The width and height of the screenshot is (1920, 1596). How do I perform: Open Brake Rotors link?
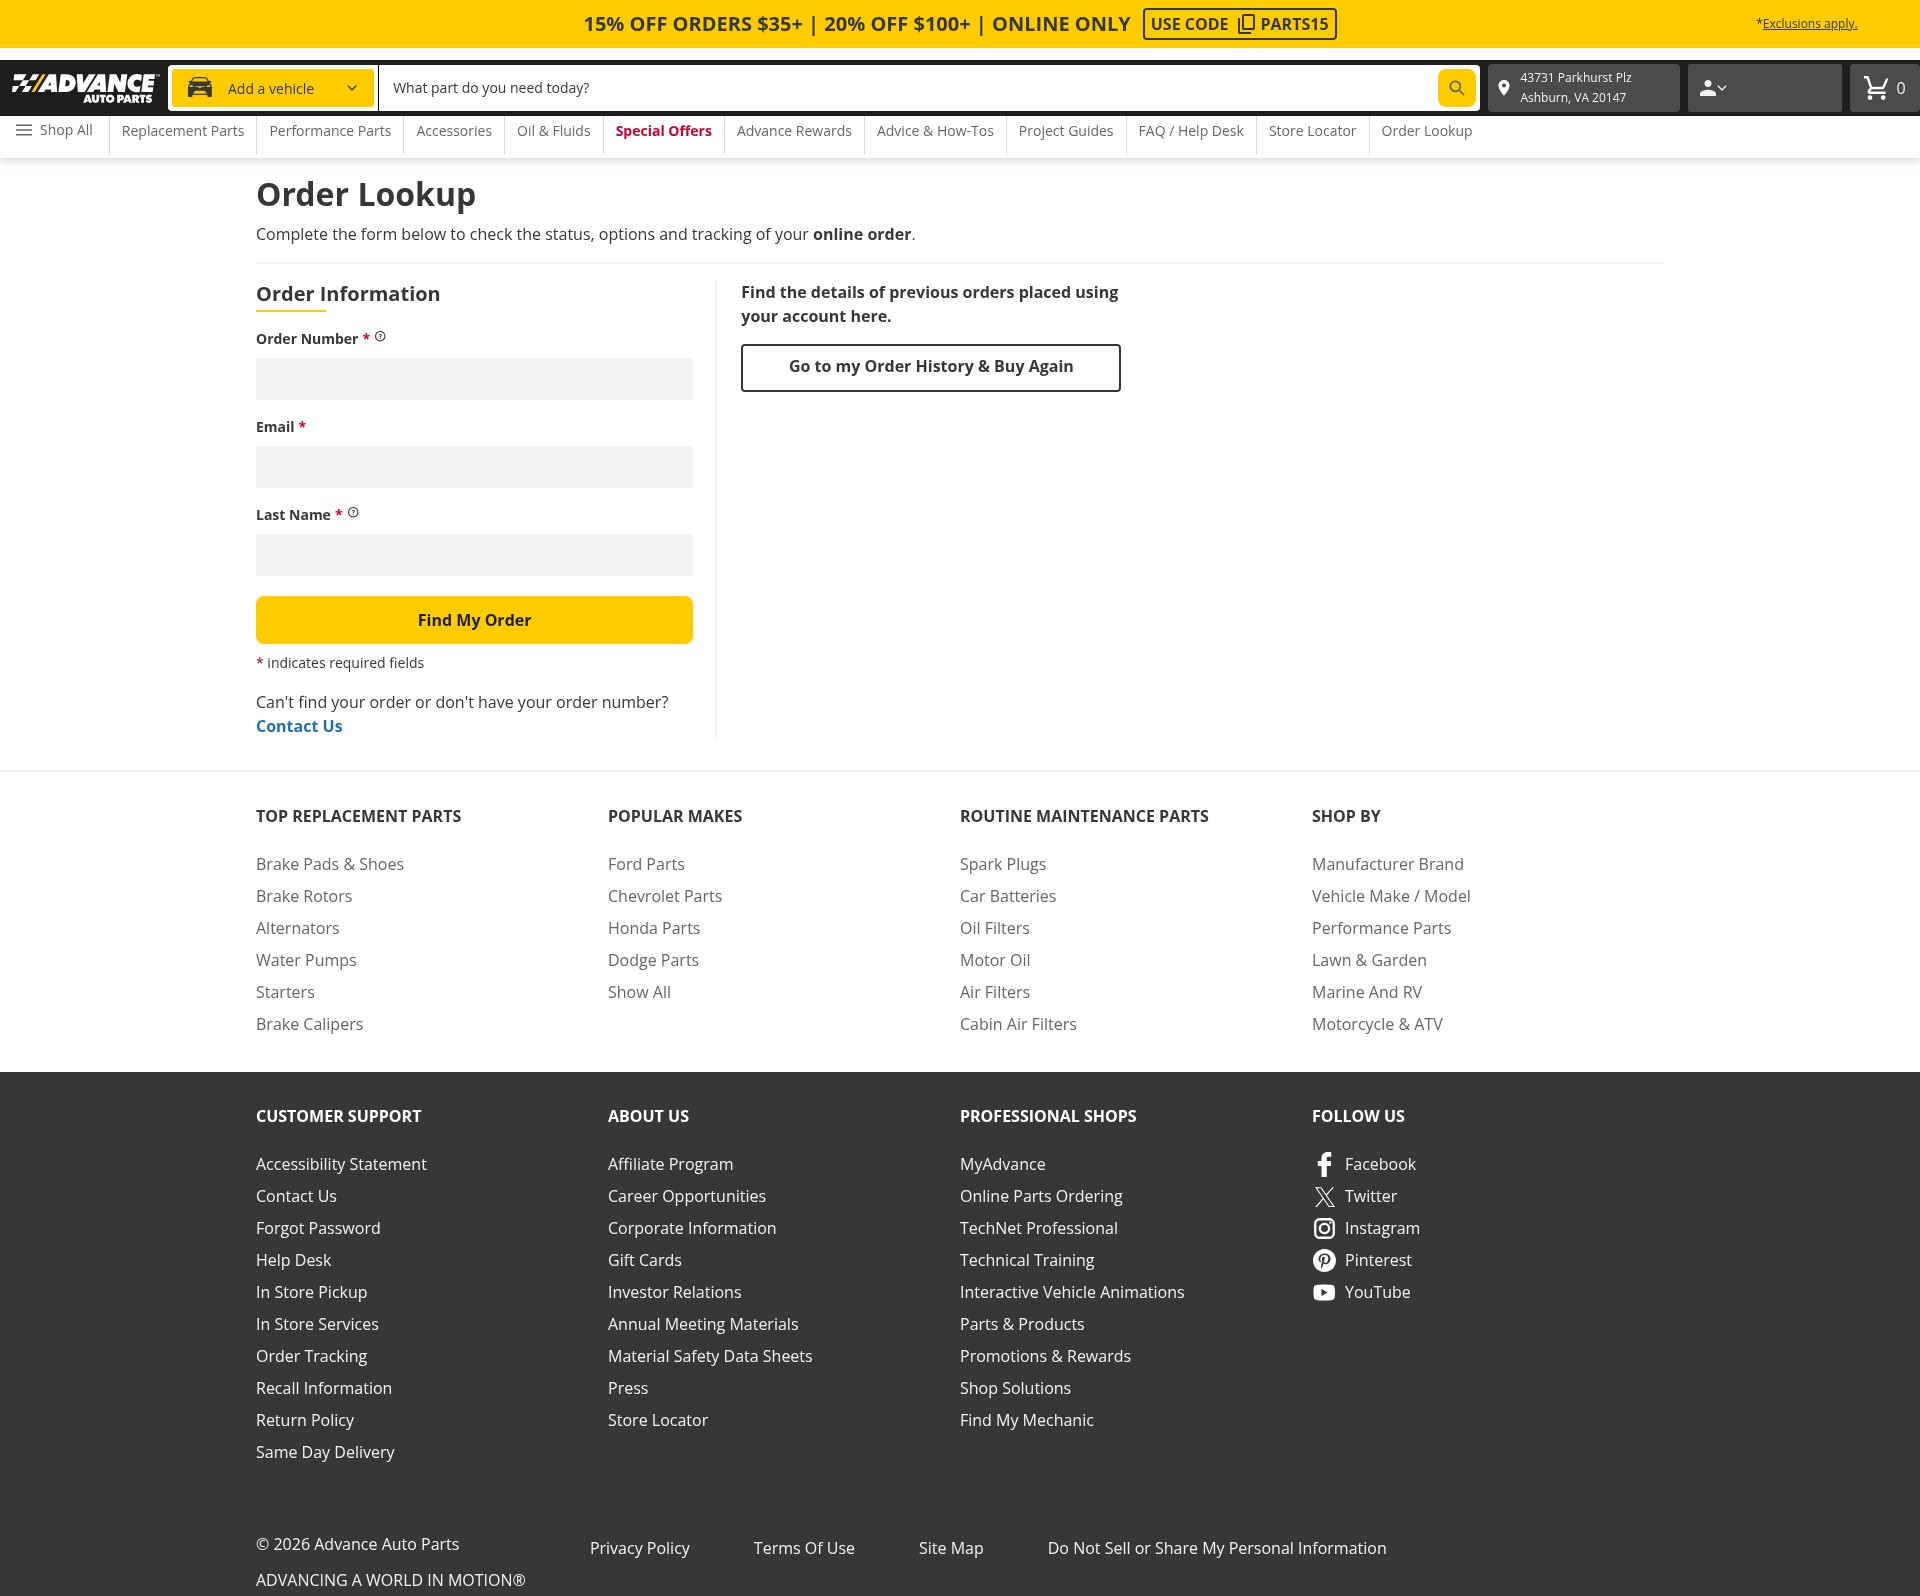(x=304, y=896)
